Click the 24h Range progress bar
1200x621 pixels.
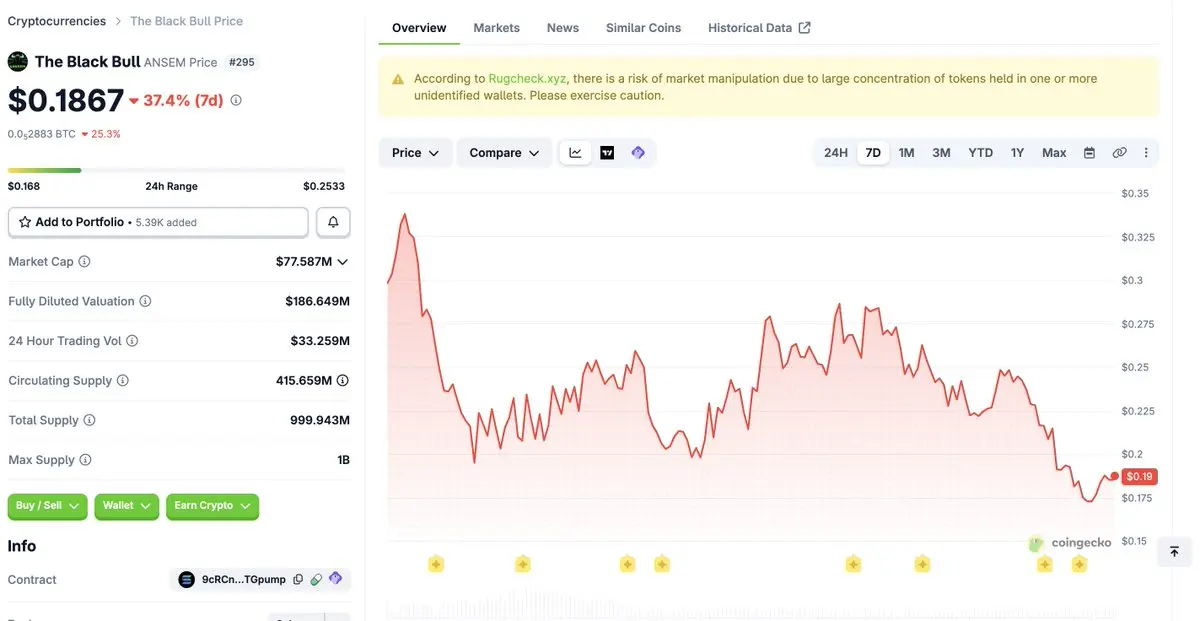pyautogui.click(x=176, y=171)
